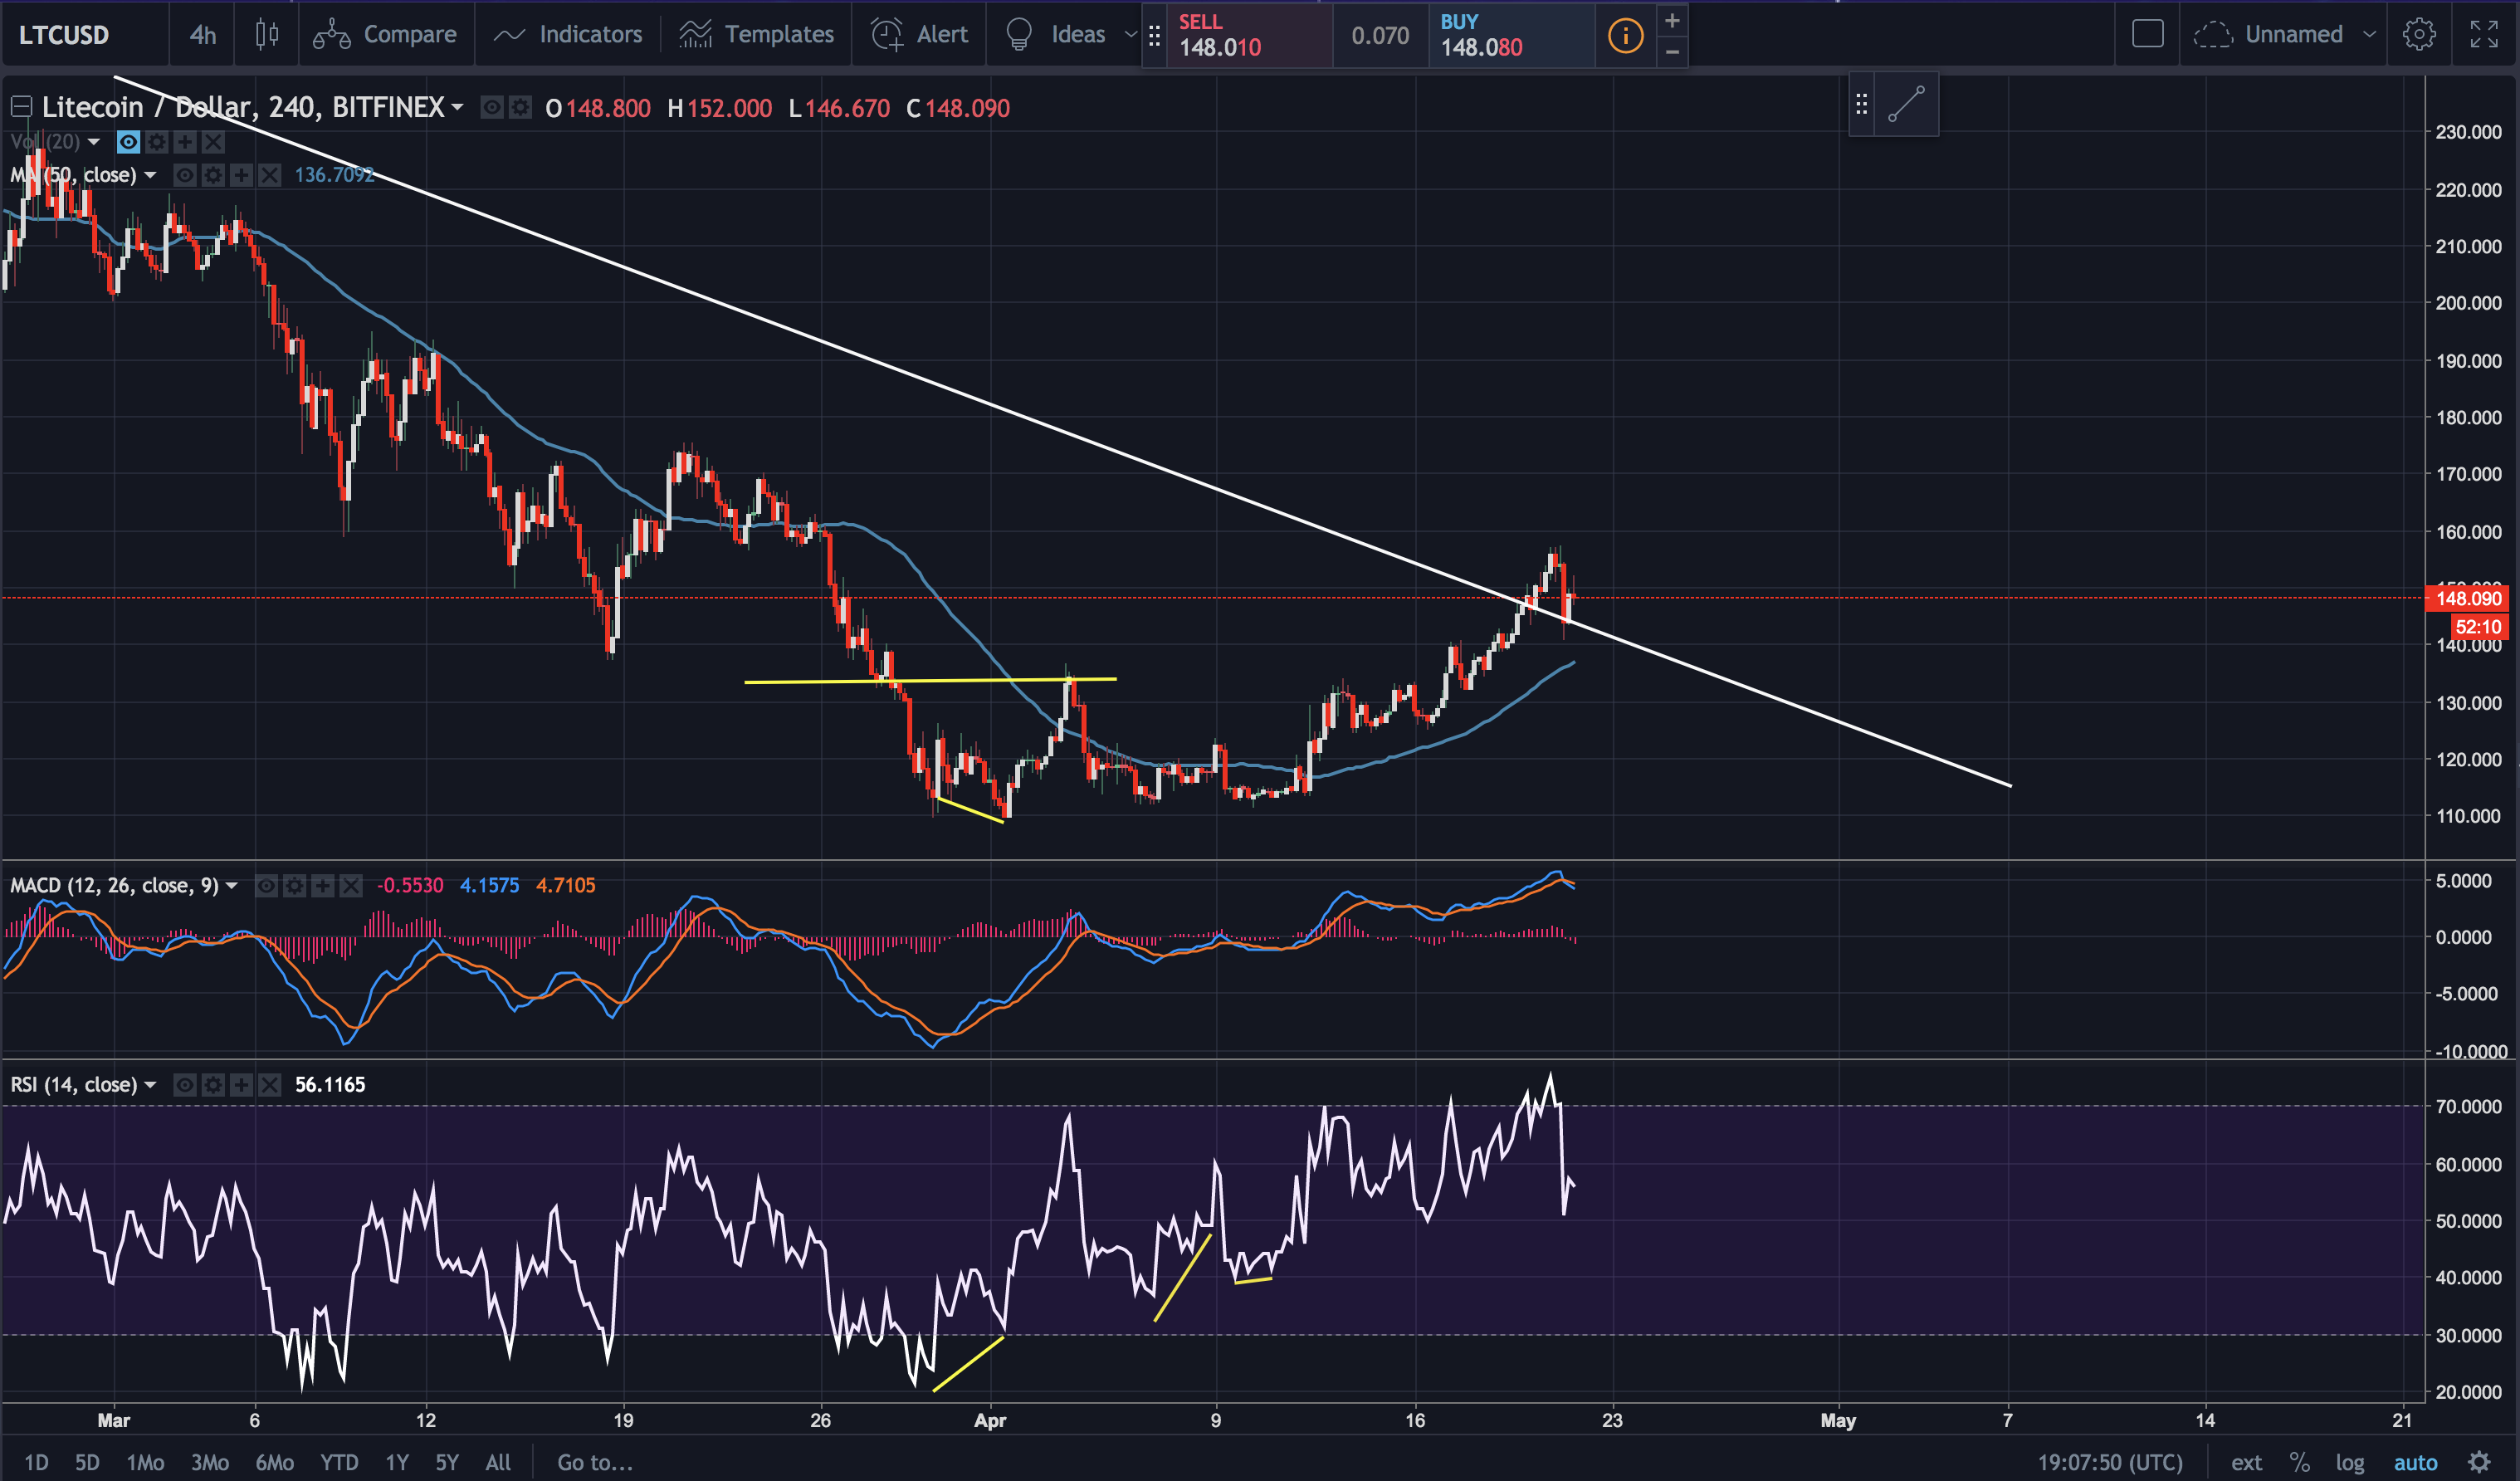Hide the MA (50, close) indicator

point(185,176)
